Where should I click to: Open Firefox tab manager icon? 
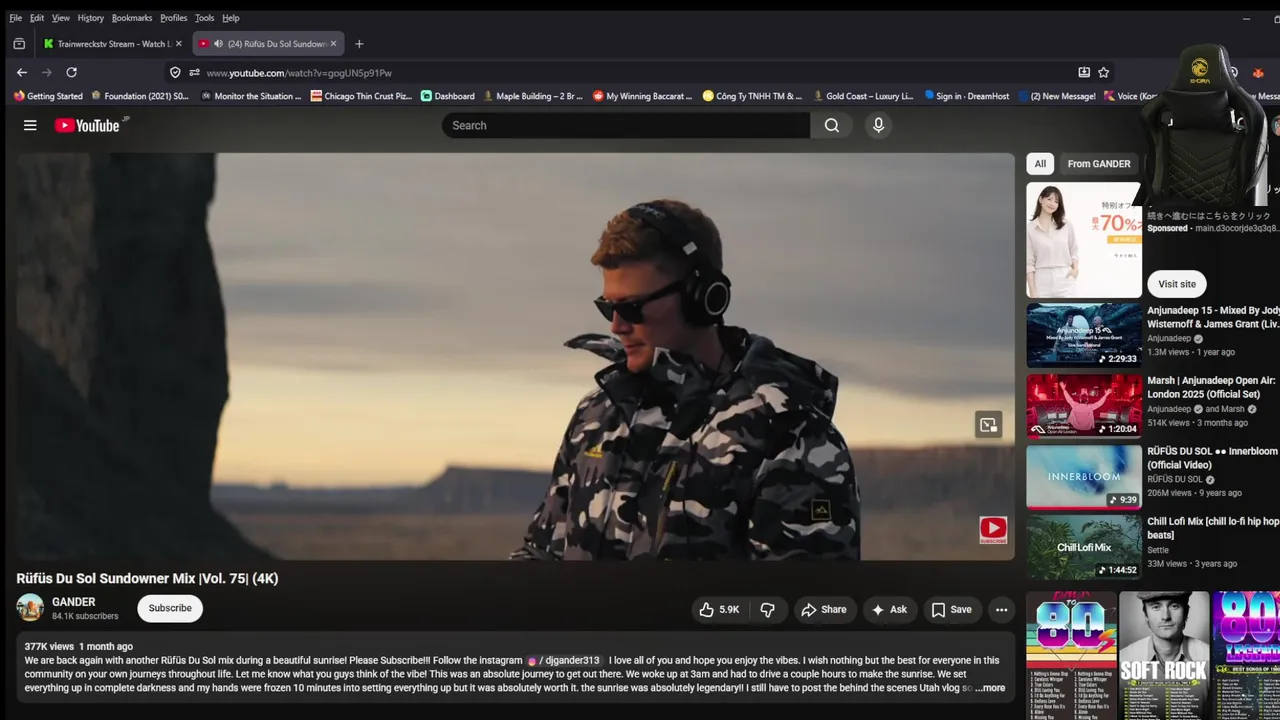pos(19,44)
